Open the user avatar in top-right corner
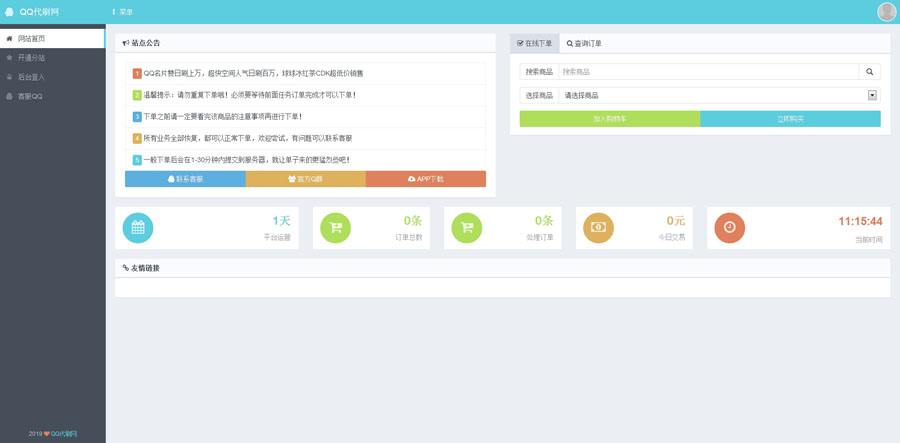This screenshot has height=443, width=900. pos(886,12)
